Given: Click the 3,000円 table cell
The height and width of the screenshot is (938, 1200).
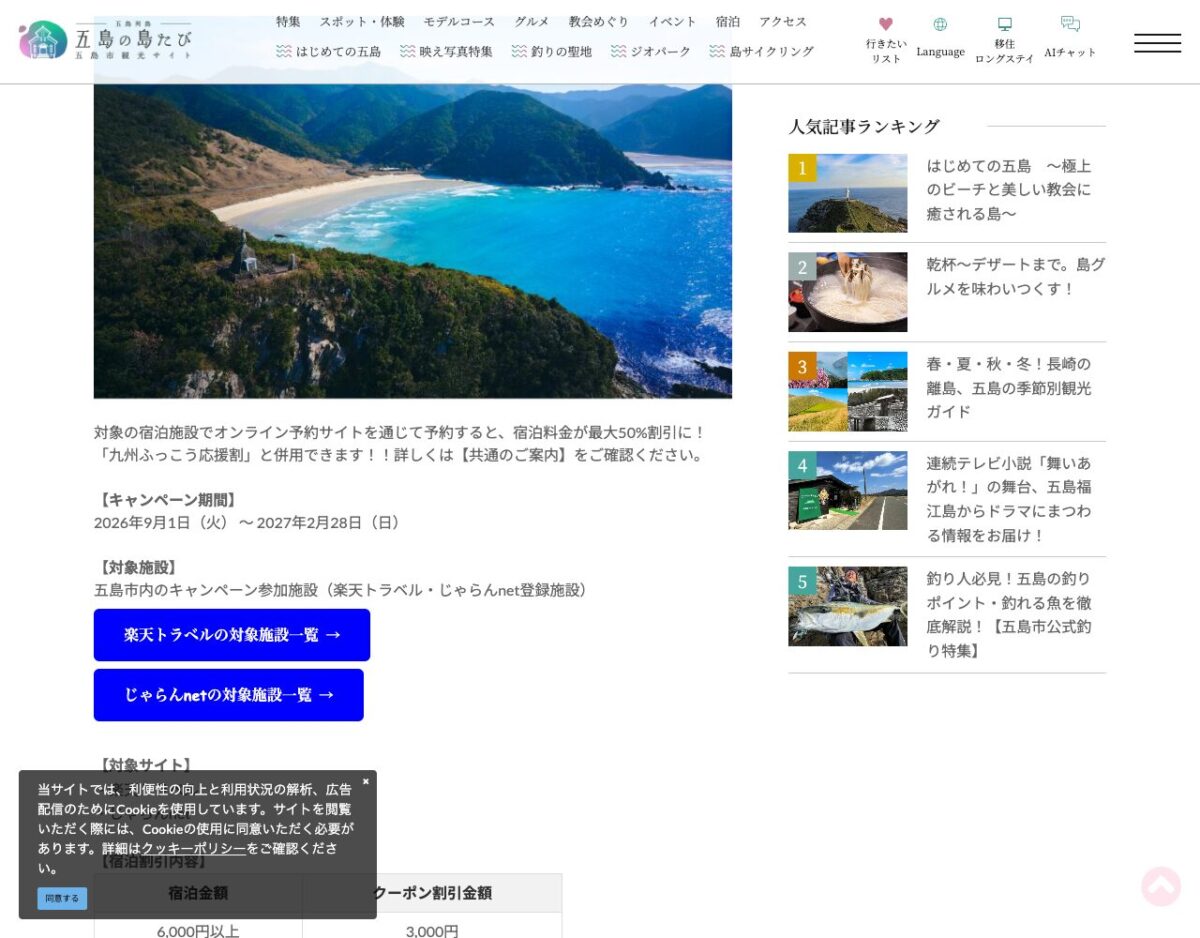Looking at the screenshot, I should pos(432,927).
